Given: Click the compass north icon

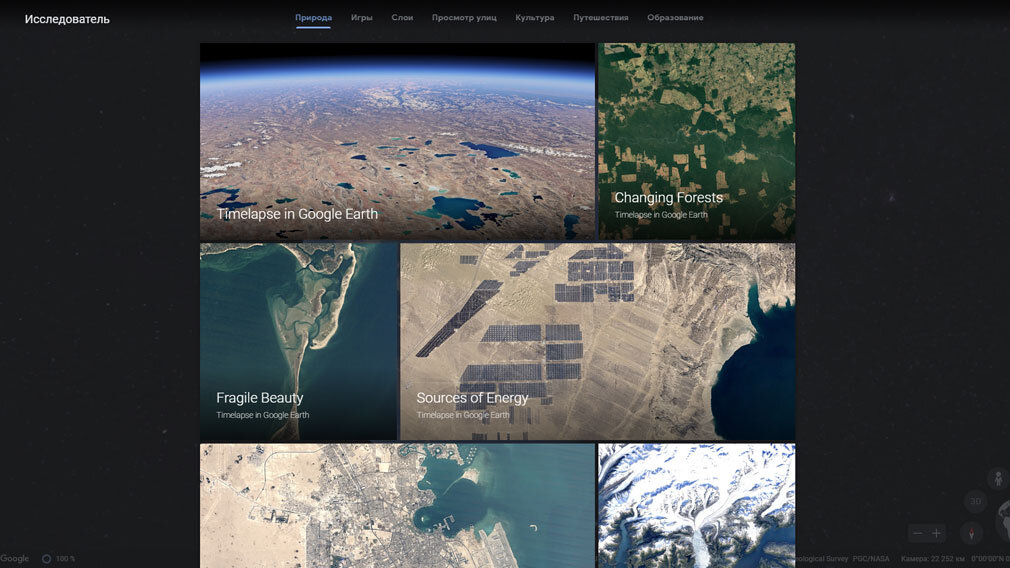Looking at the screenshot, I should [x=971, y=533].
